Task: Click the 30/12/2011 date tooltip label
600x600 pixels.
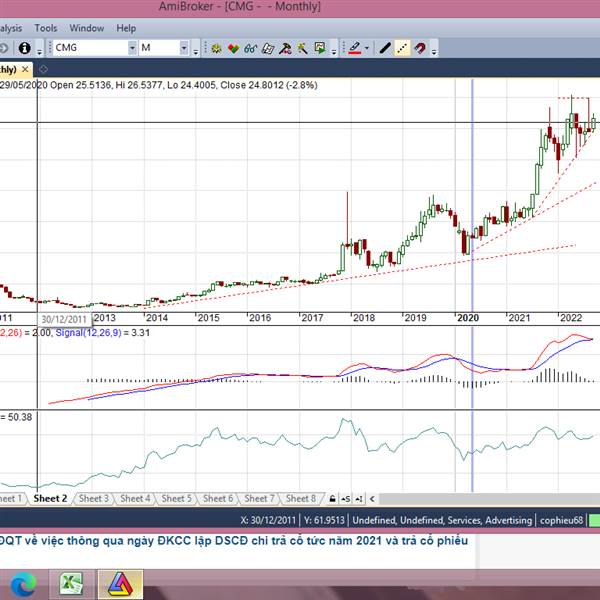Action: [64, 319]
